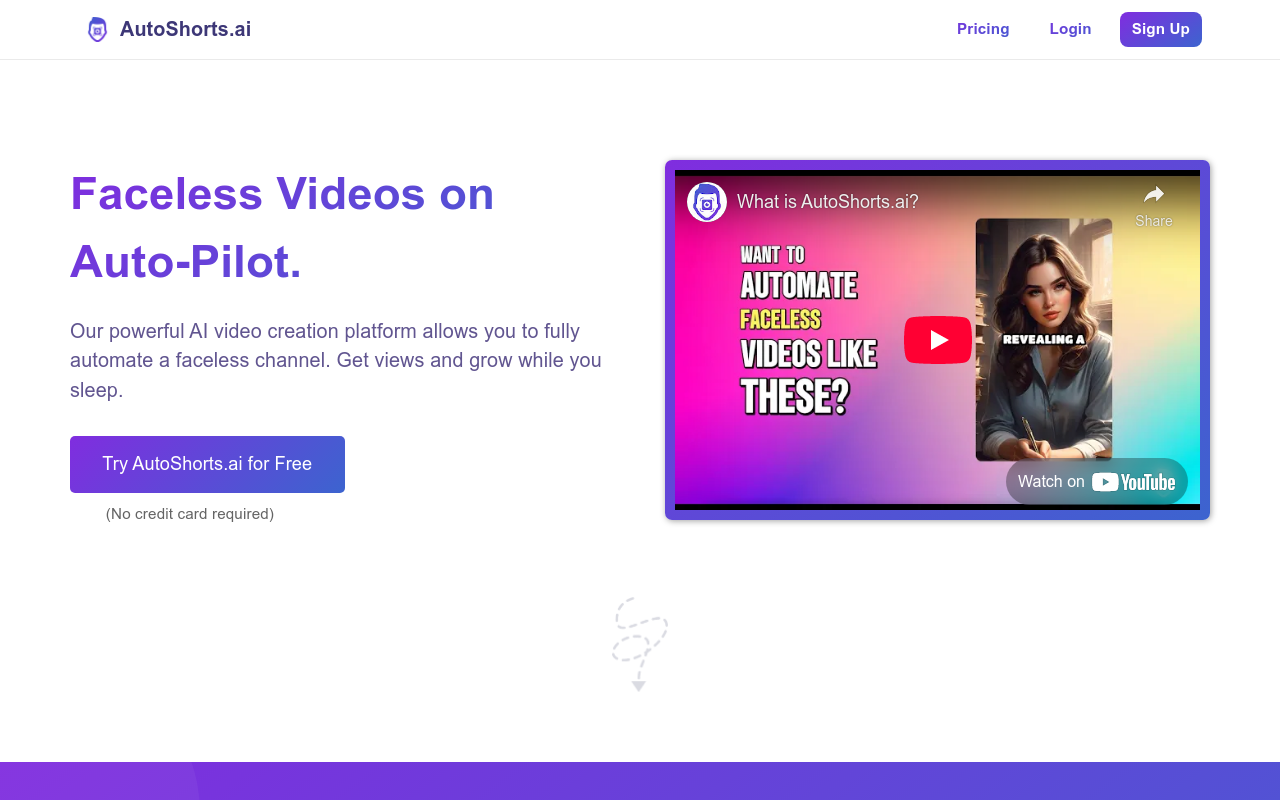Click the paragraph starting 'Our powerful AI video'

pos(336,360)
